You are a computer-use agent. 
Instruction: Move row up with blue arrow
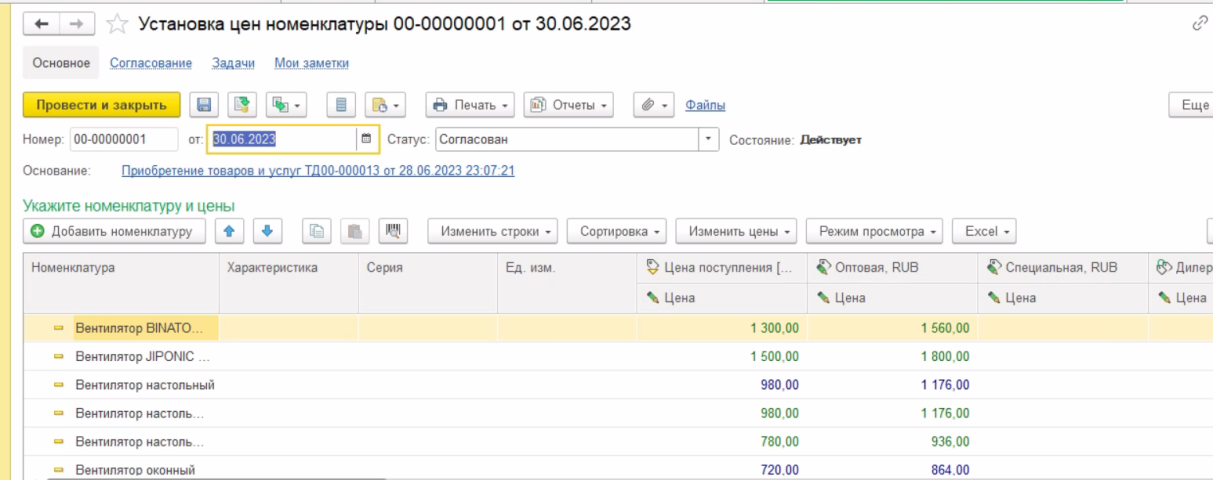click(x=229, y=231)
